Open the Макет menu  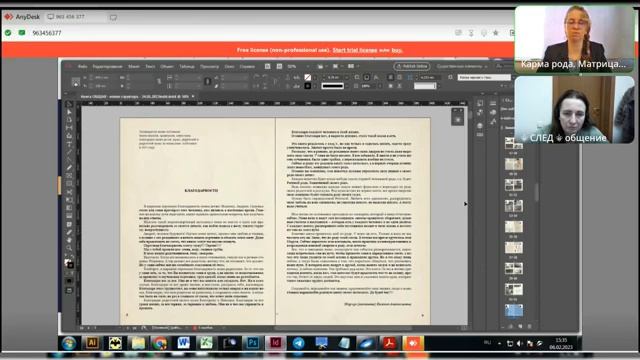pyautogui.click(x=134, y=67)
